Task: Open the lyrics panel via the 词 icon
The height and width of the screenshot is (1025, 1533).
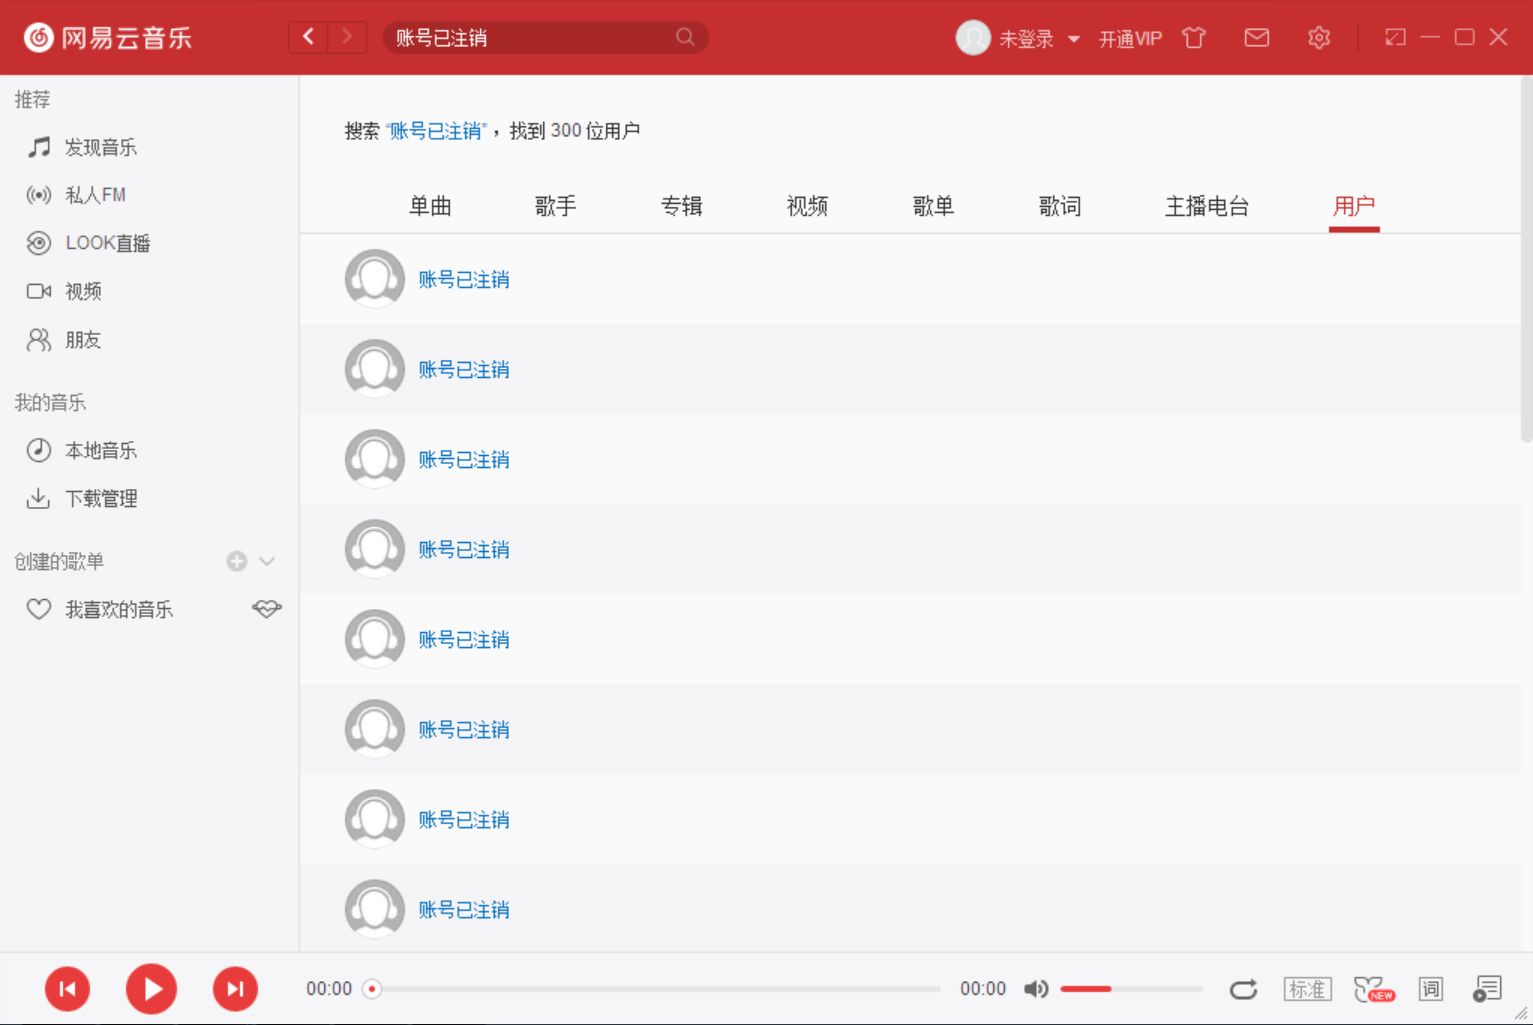Action: pos(1430,988)
